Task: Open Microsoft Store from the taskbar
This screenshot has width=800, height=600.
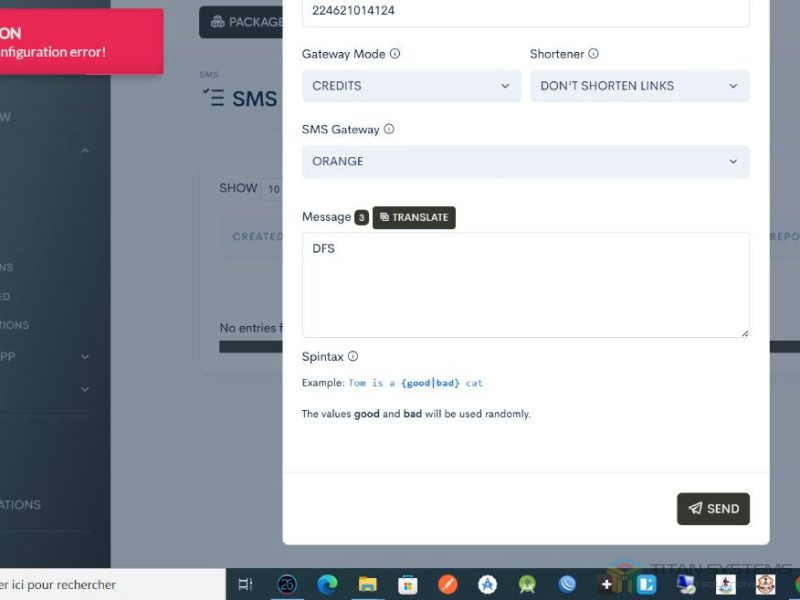Action: (407, 584)
